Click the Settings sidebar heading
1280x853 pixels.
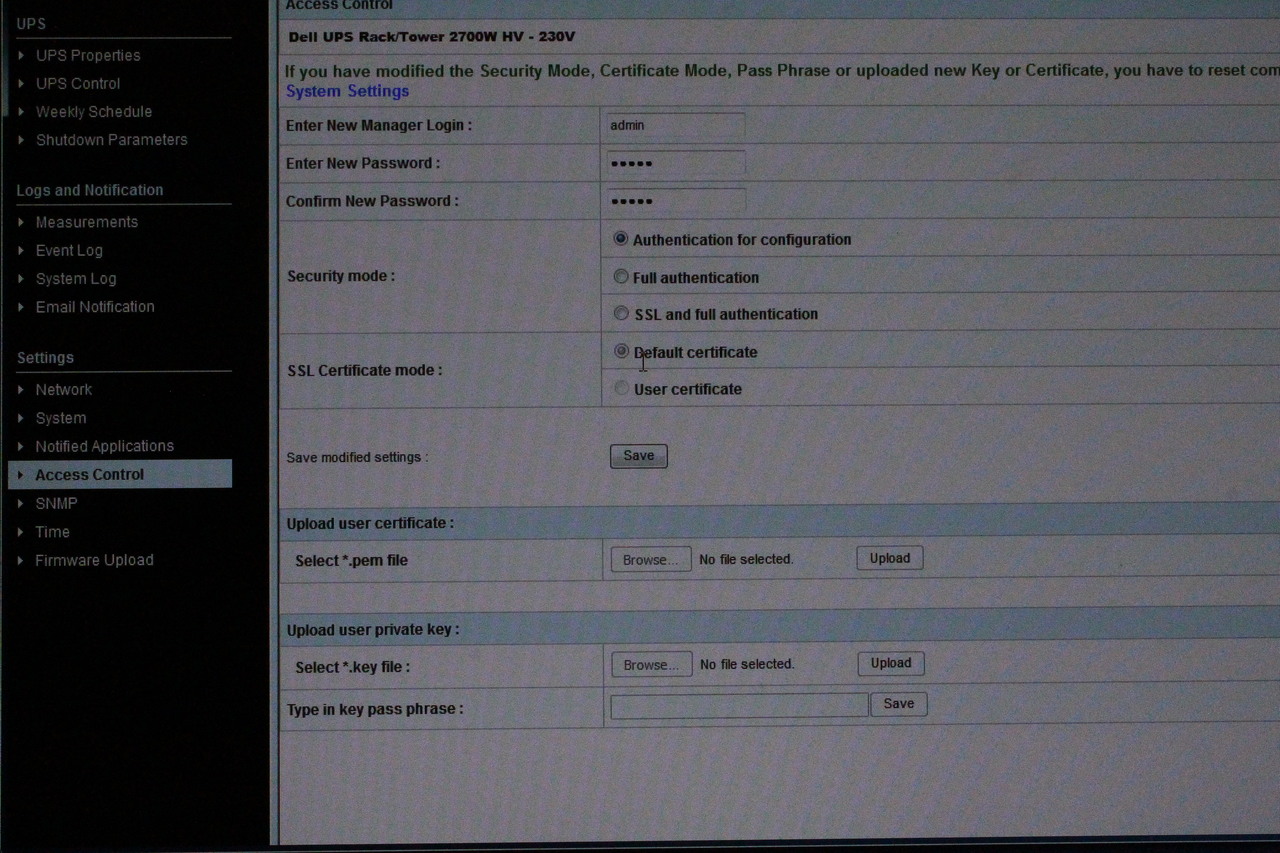tap(45, 358)
